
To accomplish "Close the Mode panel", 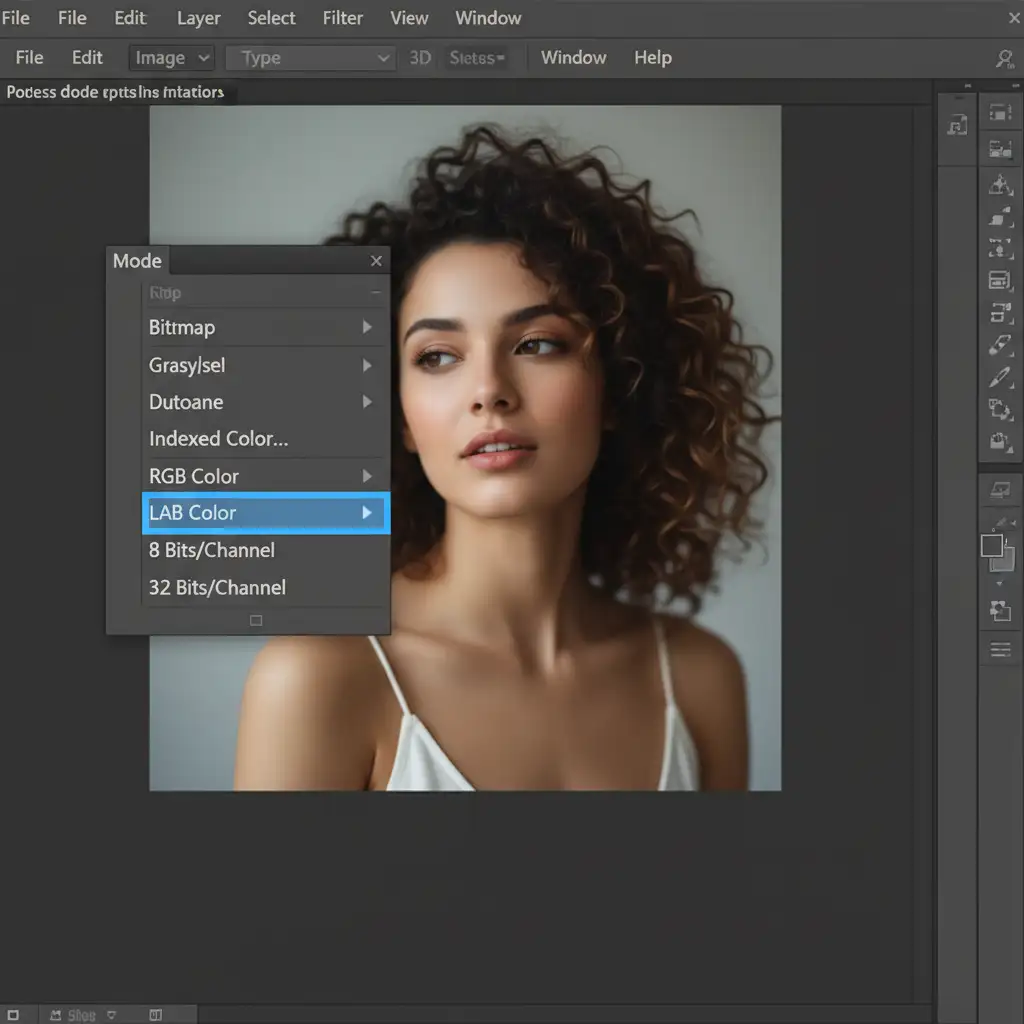I will 376,261.
